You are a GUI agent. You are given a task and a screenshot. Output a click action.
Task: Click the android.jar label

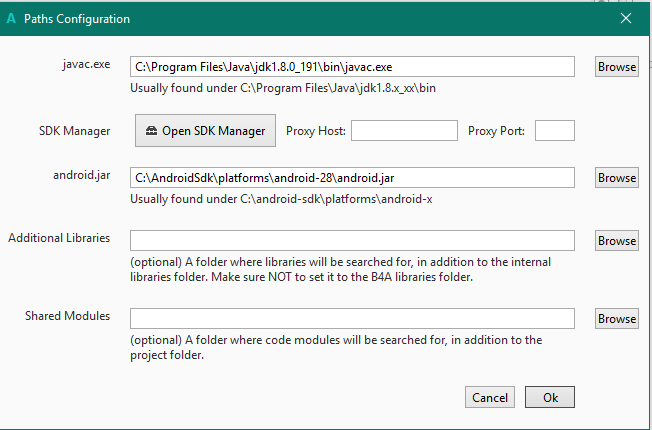[x=82, y=176]
